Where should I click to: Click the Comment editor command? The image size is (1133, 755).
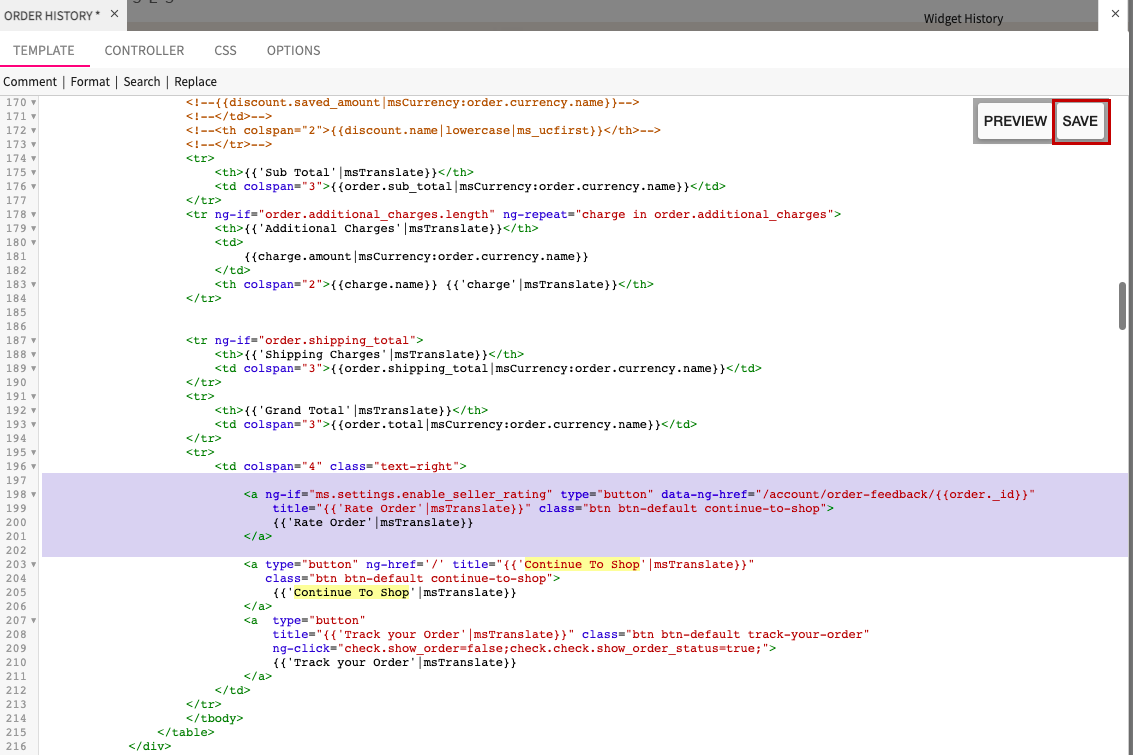(30, 82)
